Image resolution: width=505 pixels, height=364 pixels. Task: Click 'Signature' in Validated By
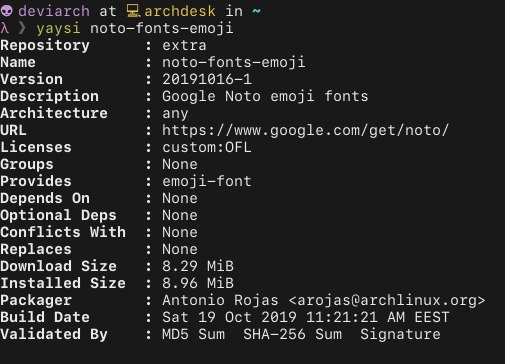click(x=400, y=334)
